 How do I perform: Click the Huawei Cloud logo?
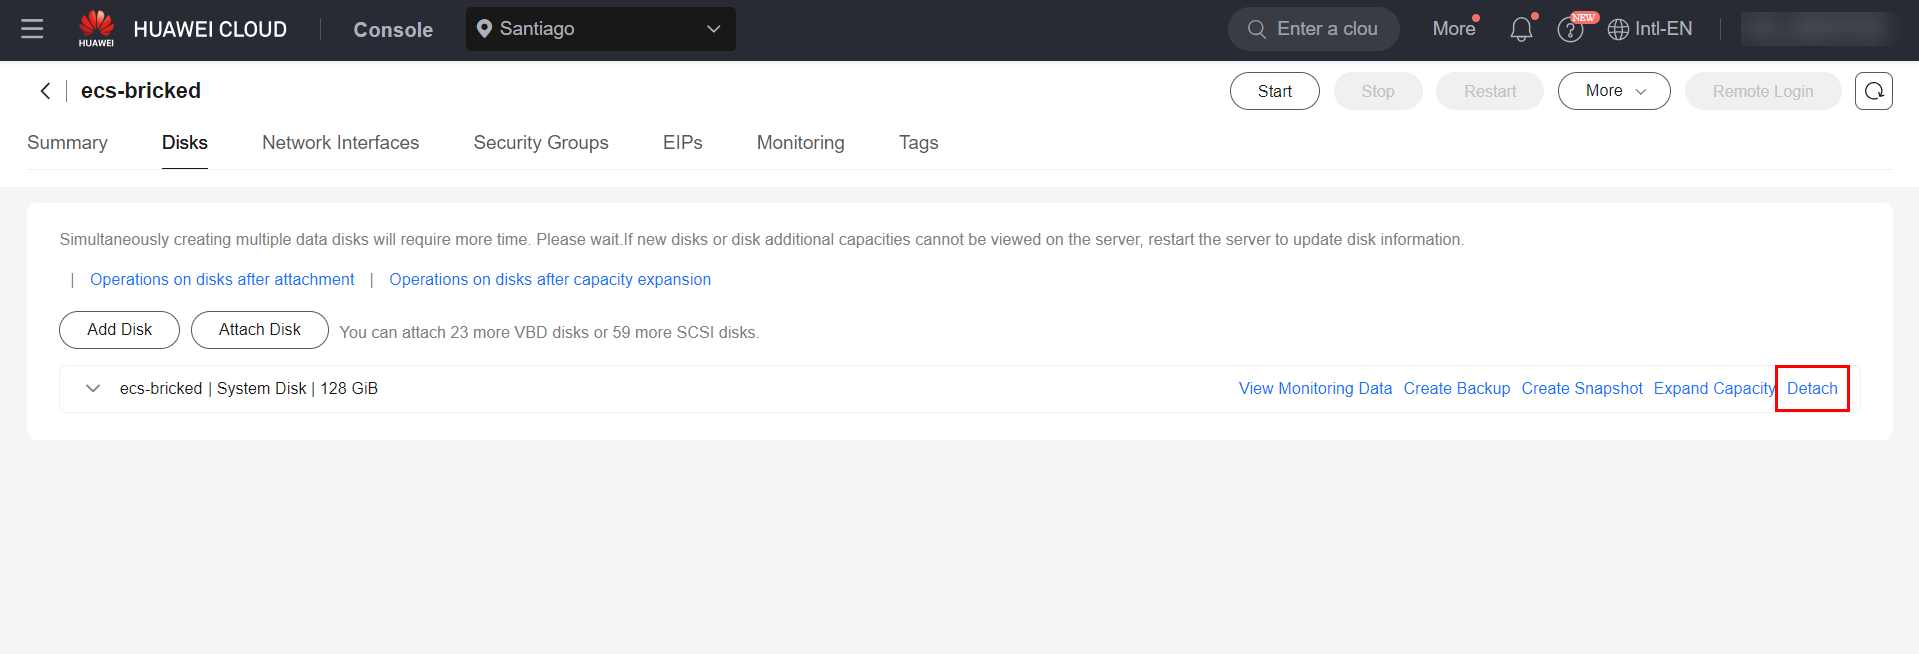(96, 28)
